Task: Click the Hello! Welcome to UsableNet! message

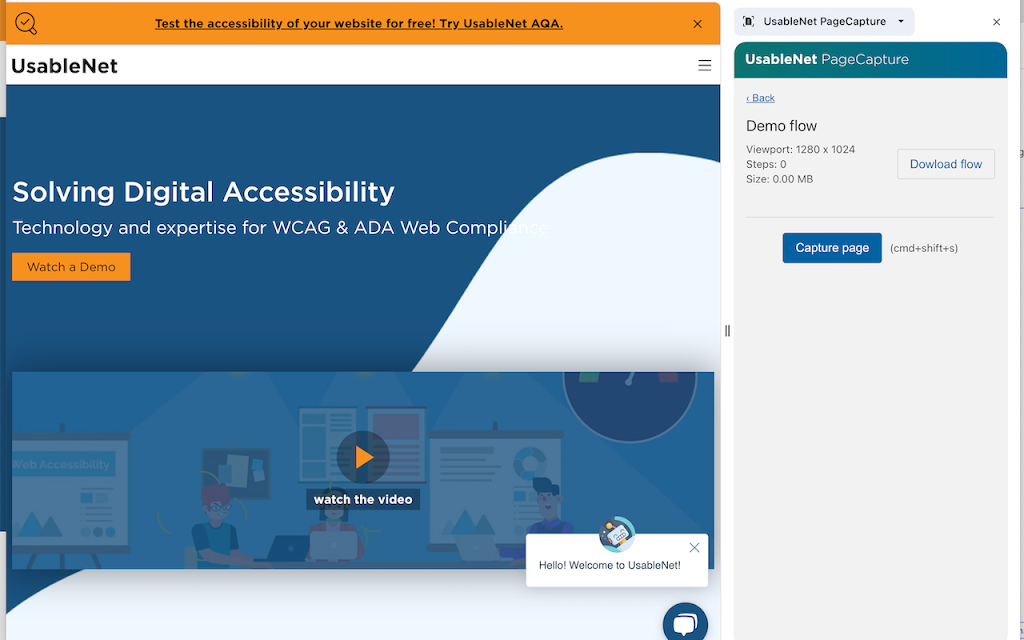Action: 609,566
